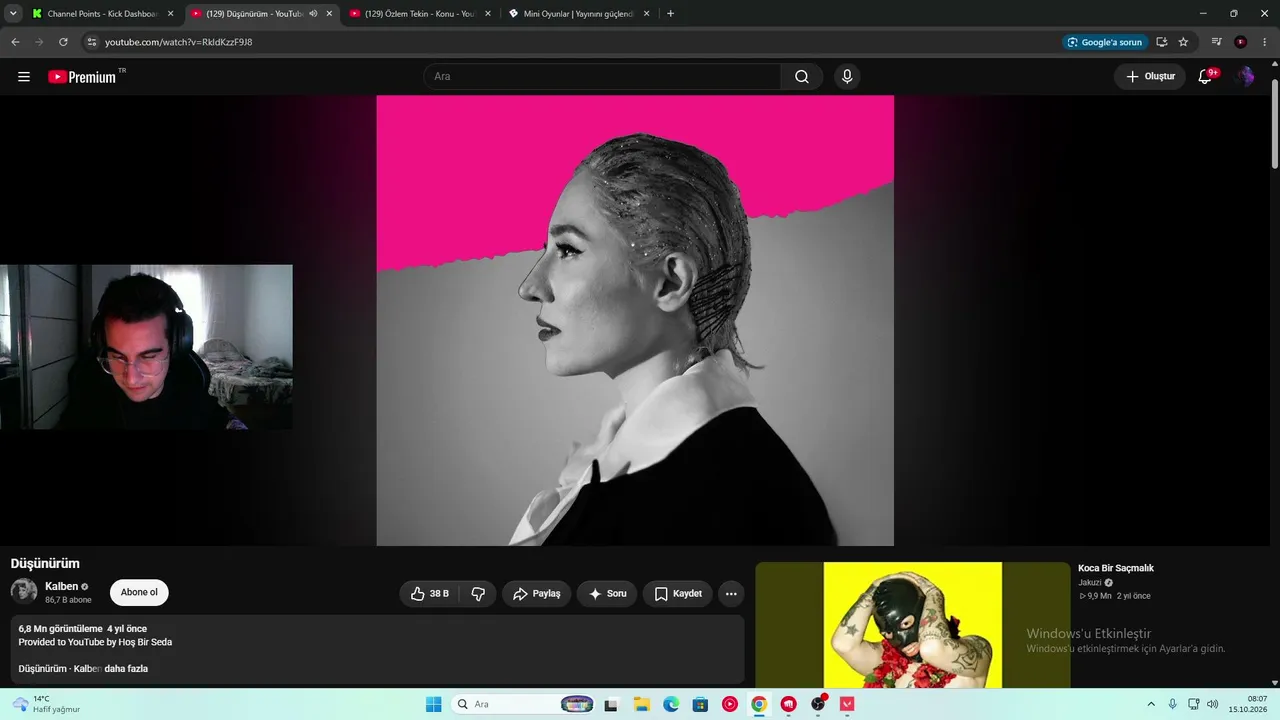The image size is (1280, 720).
Task: Go to the YouTube Premium home logo
Action: [82, 77]
